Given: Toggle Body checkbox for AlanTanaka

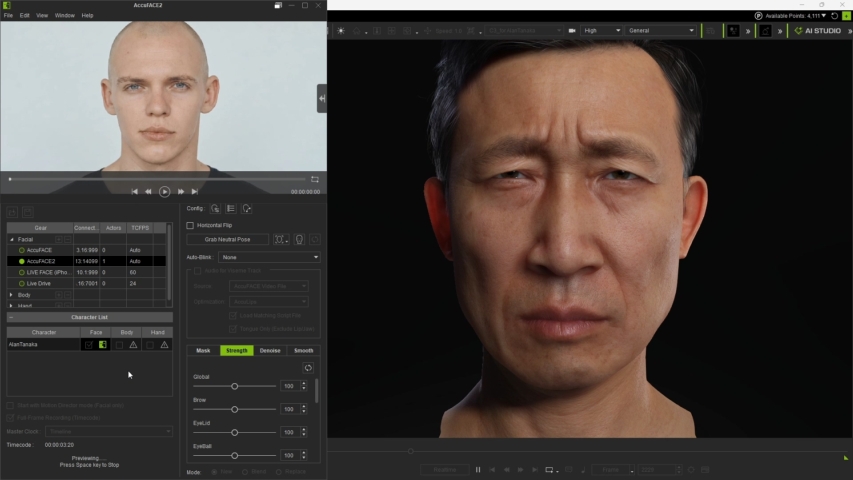Looking at the screenshot, I should tap(119, 344).
